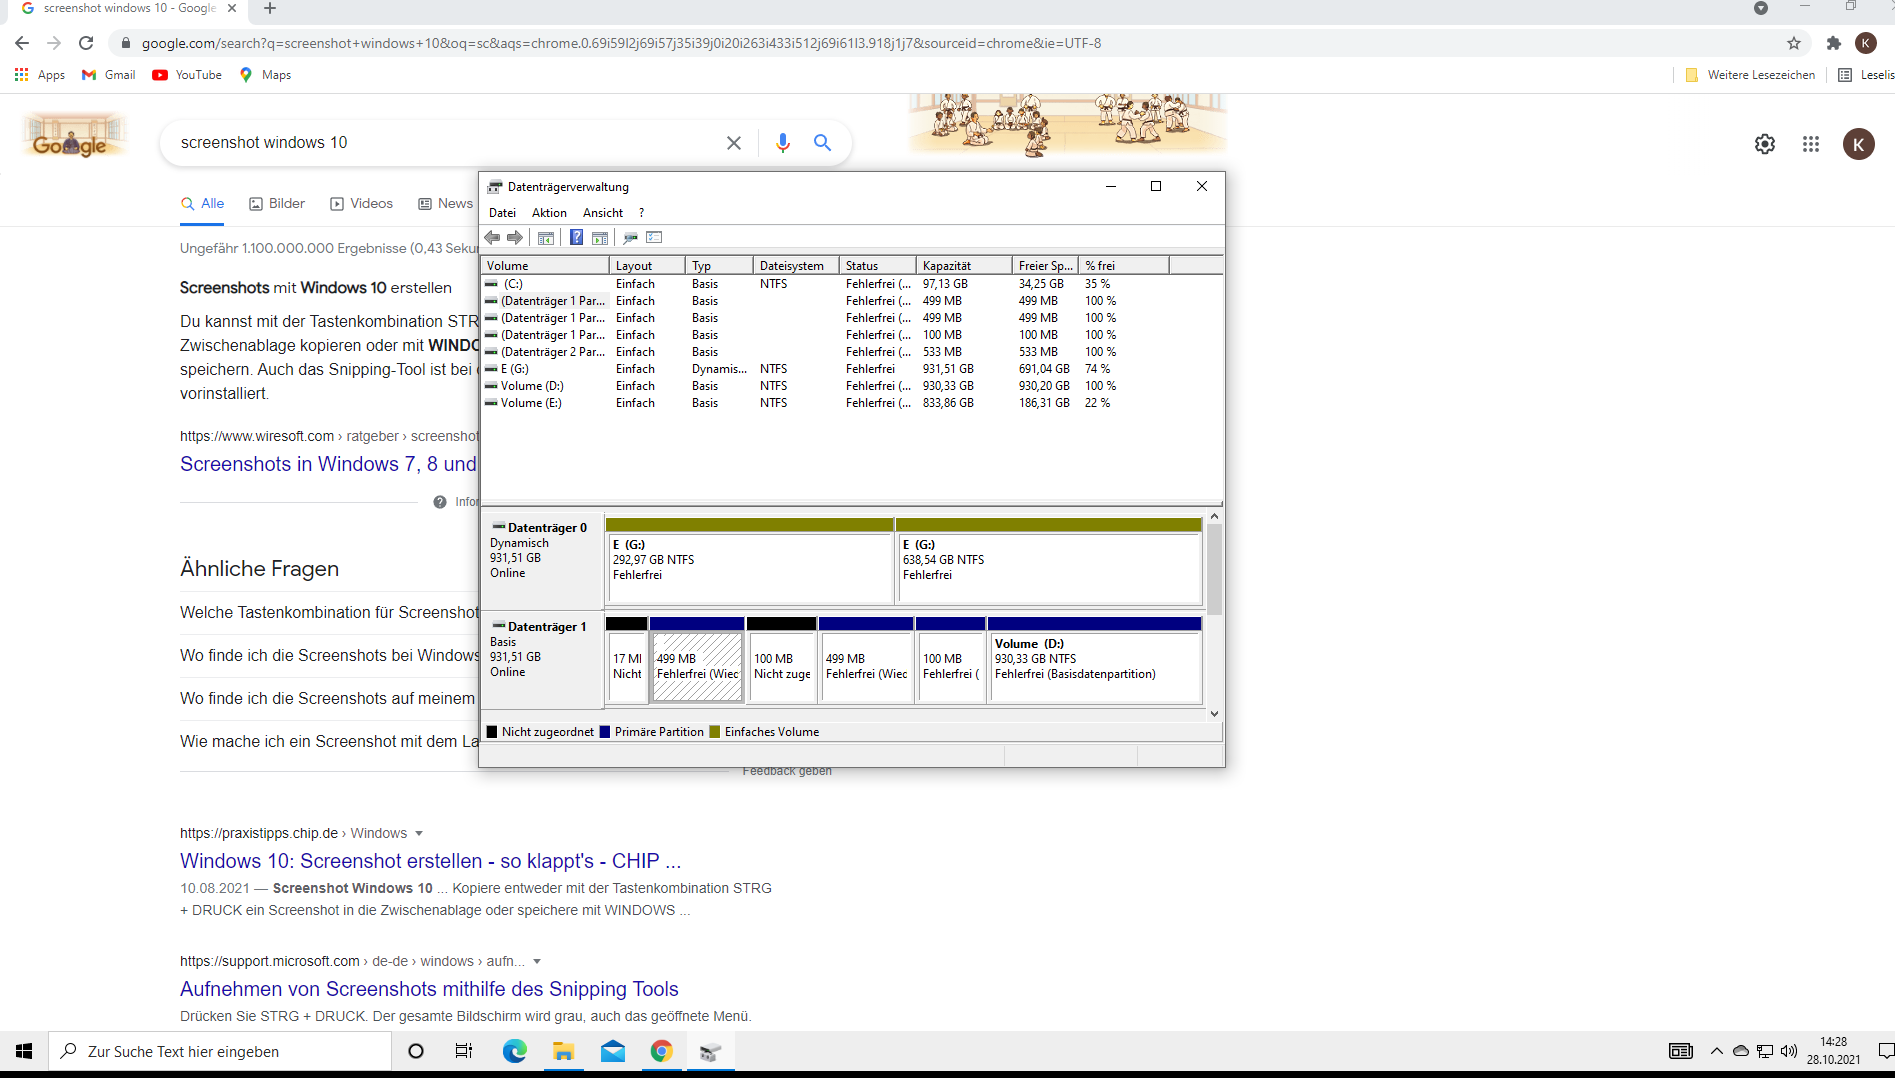Open the YouTube bookmark
The height and width of the screenshot is (1078, 1895).
point(187,75)
